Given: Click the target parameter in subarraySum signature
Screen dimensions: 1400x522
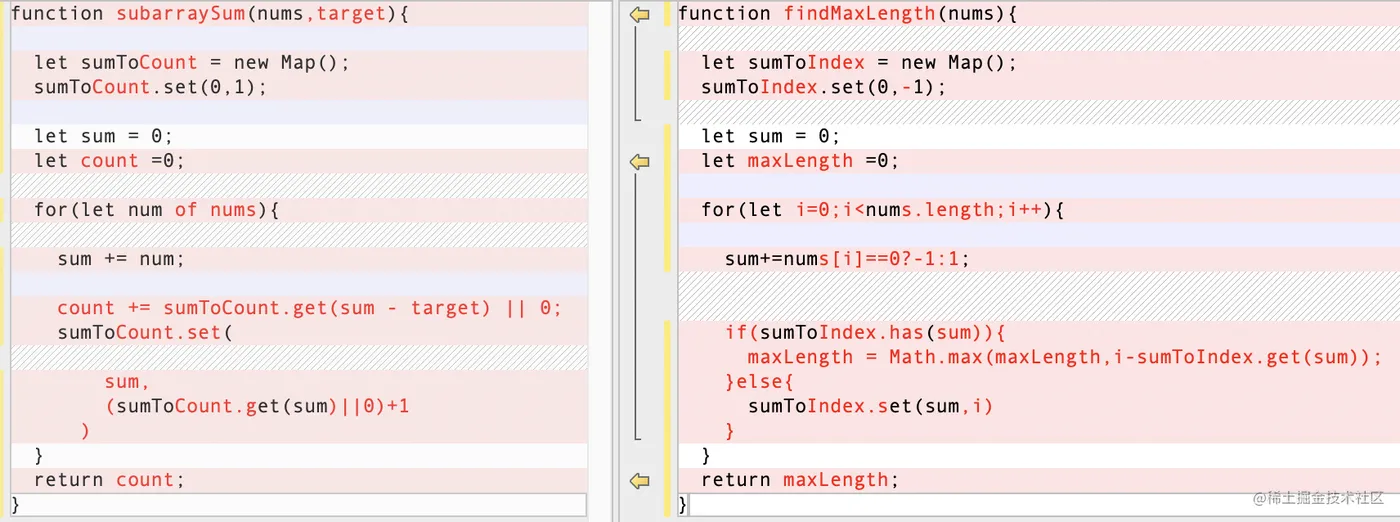Looking at the screenshot, I should (351, 14).
